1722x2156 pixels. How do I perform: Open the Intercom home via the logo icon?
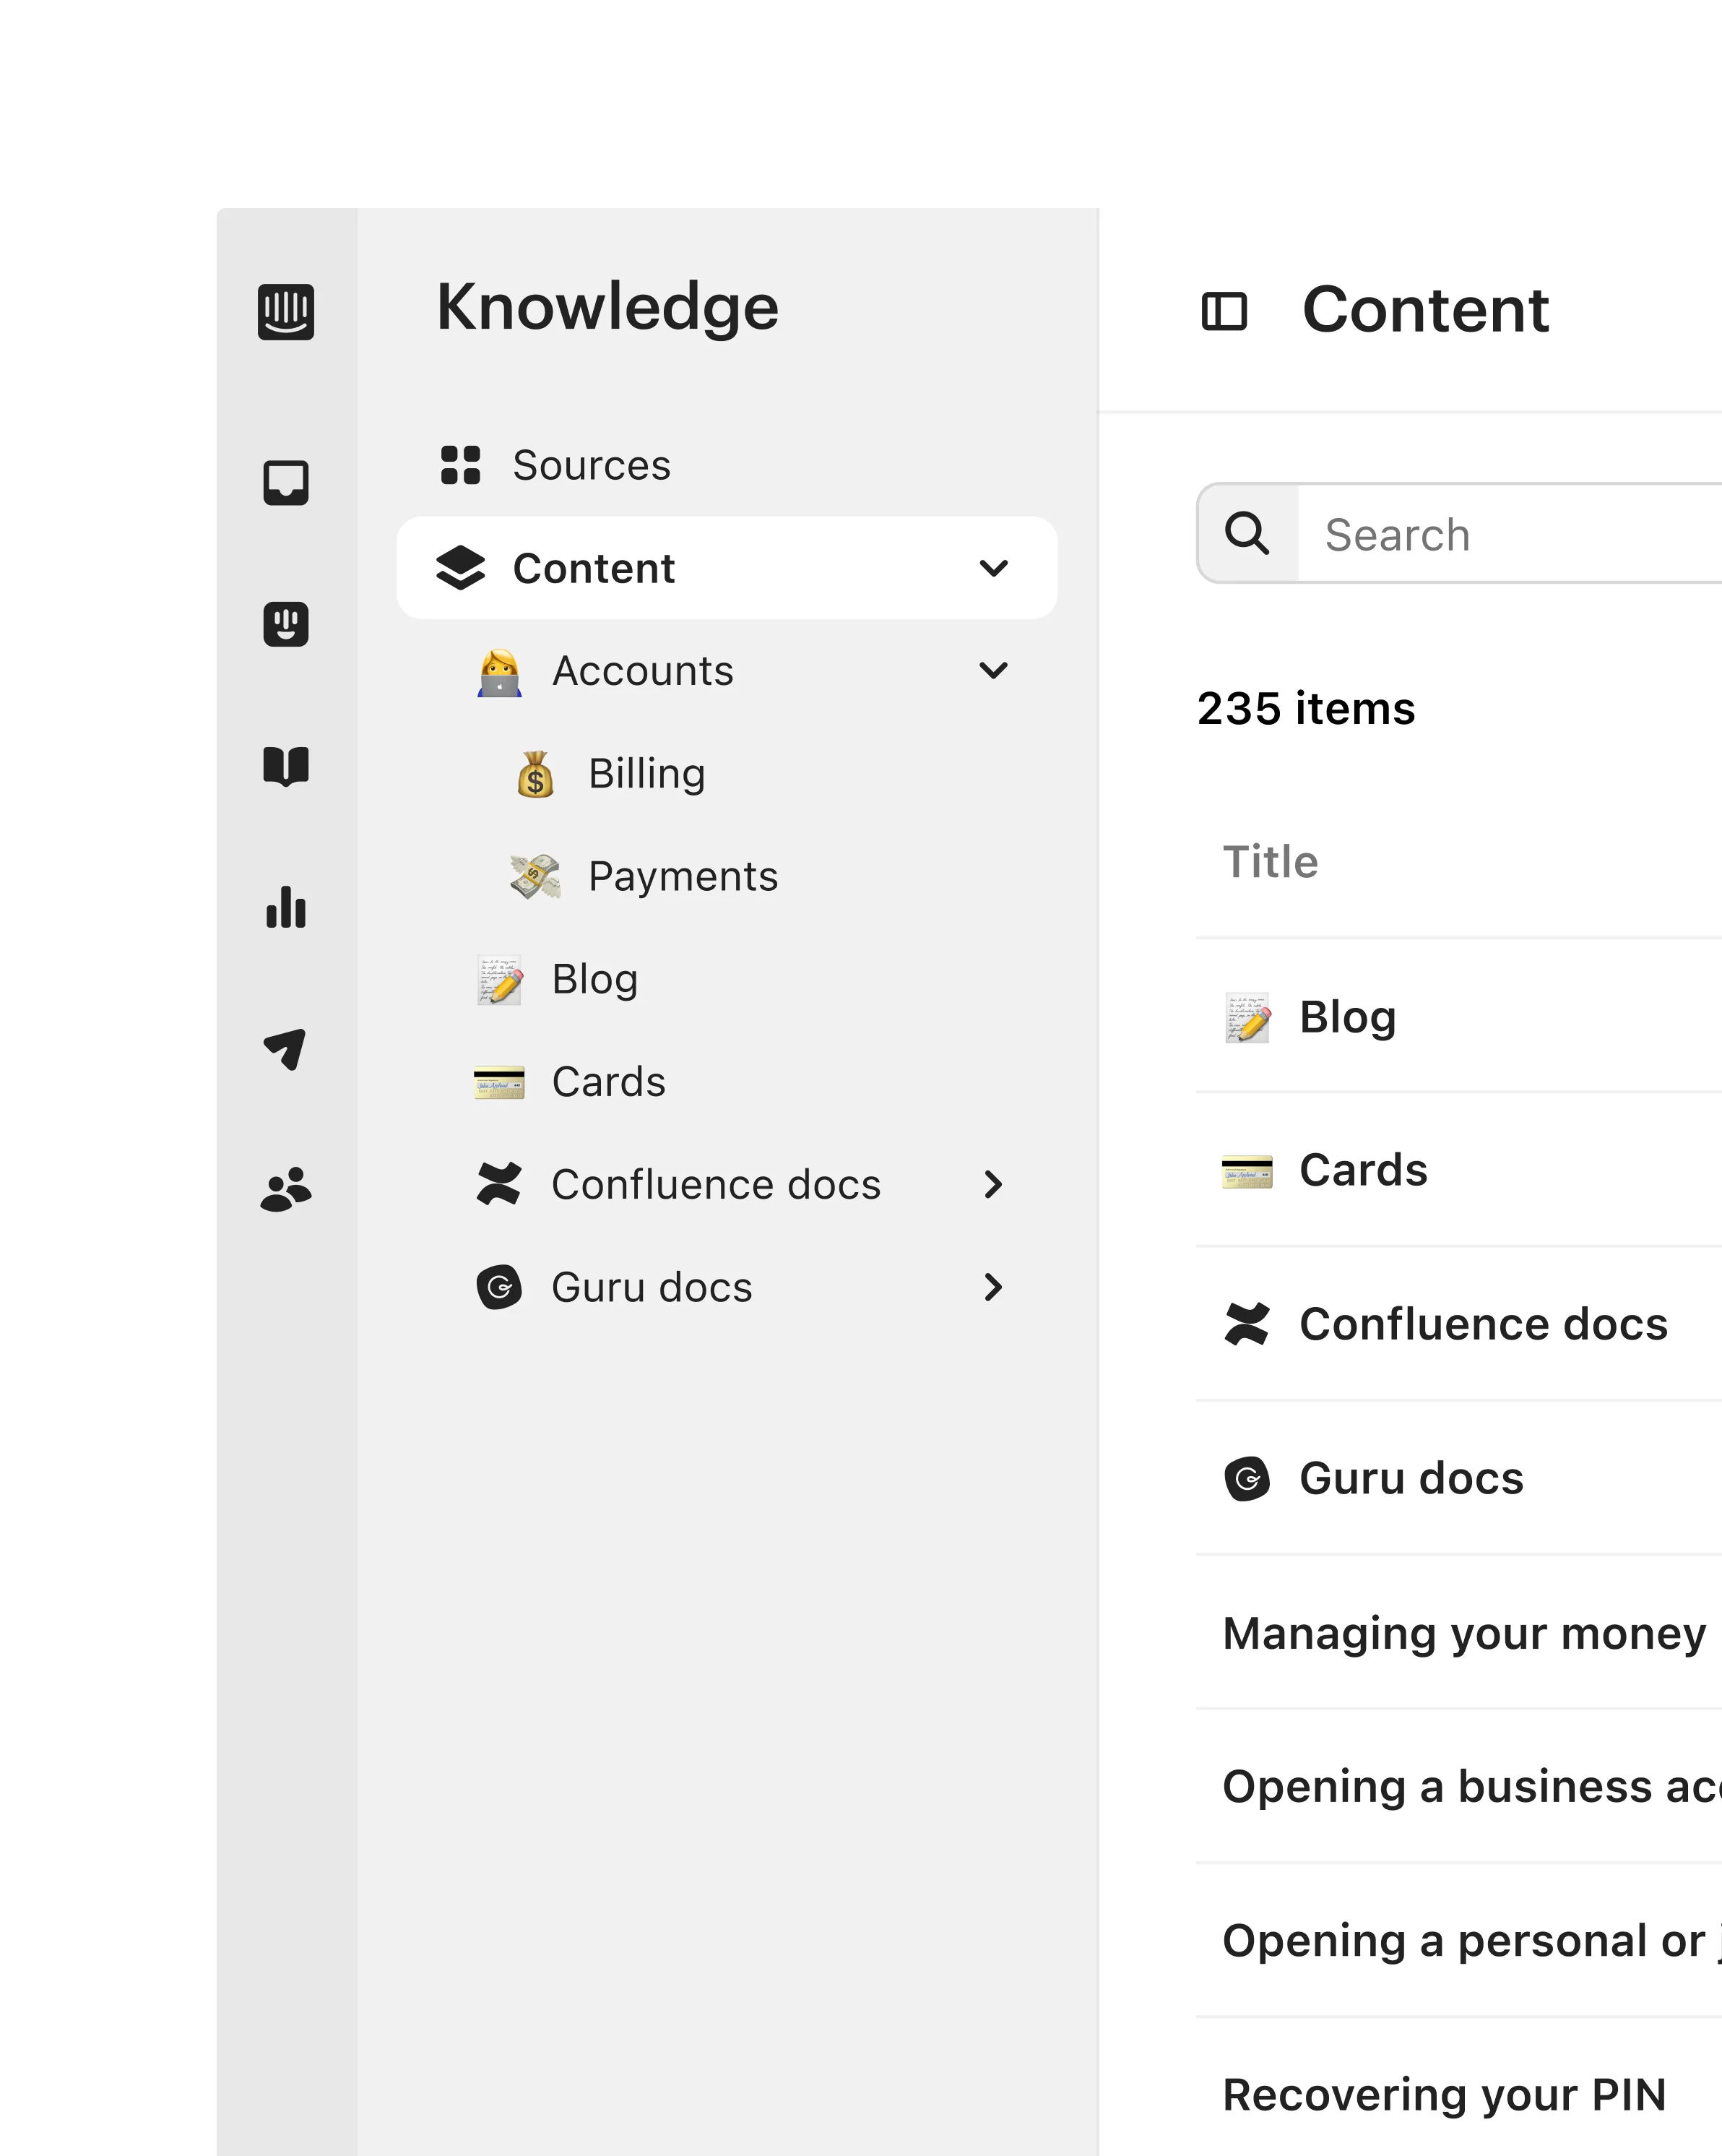point(287,312)
